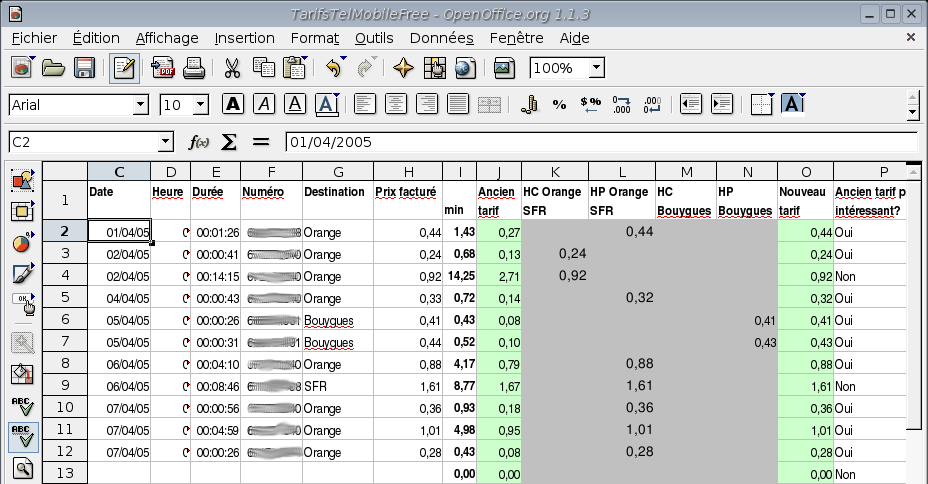
Task: Open a file with folder icon
Action: [x=53, y=68]
